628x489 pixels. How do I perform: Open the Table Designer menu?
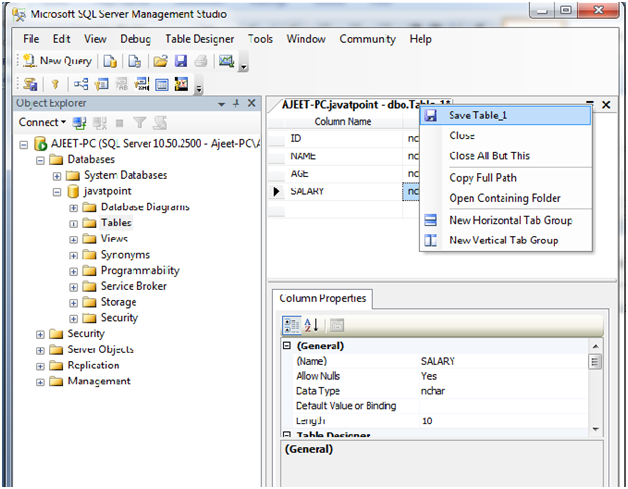click(x=199, y=39)
